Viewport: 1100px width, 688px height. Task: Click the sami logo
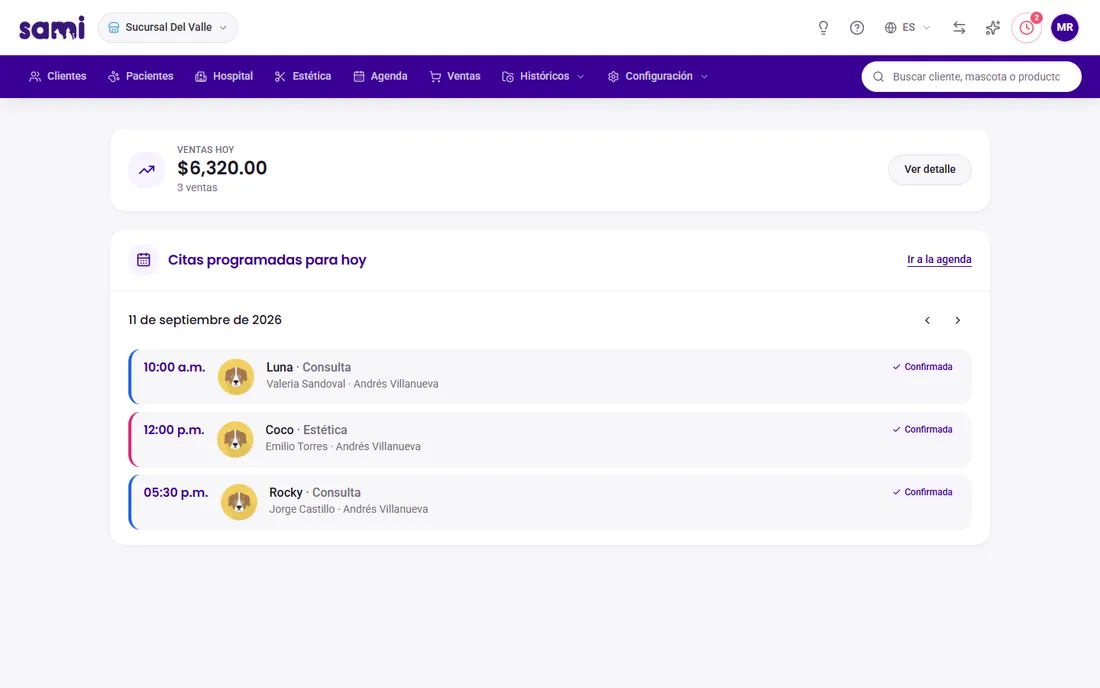click(52, 27)
